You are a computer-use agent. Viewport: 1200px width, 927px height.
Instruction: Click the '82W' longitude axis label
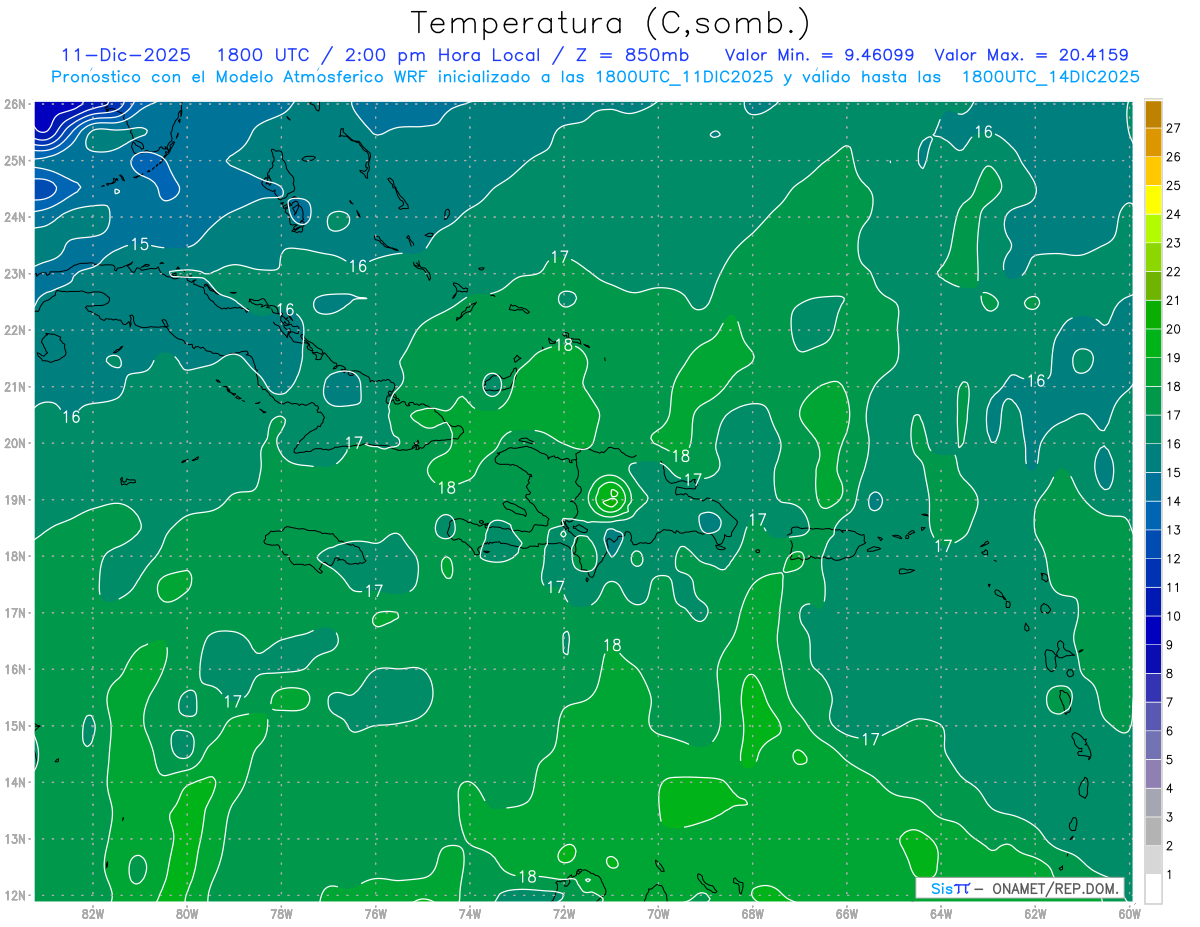[93, 913]
